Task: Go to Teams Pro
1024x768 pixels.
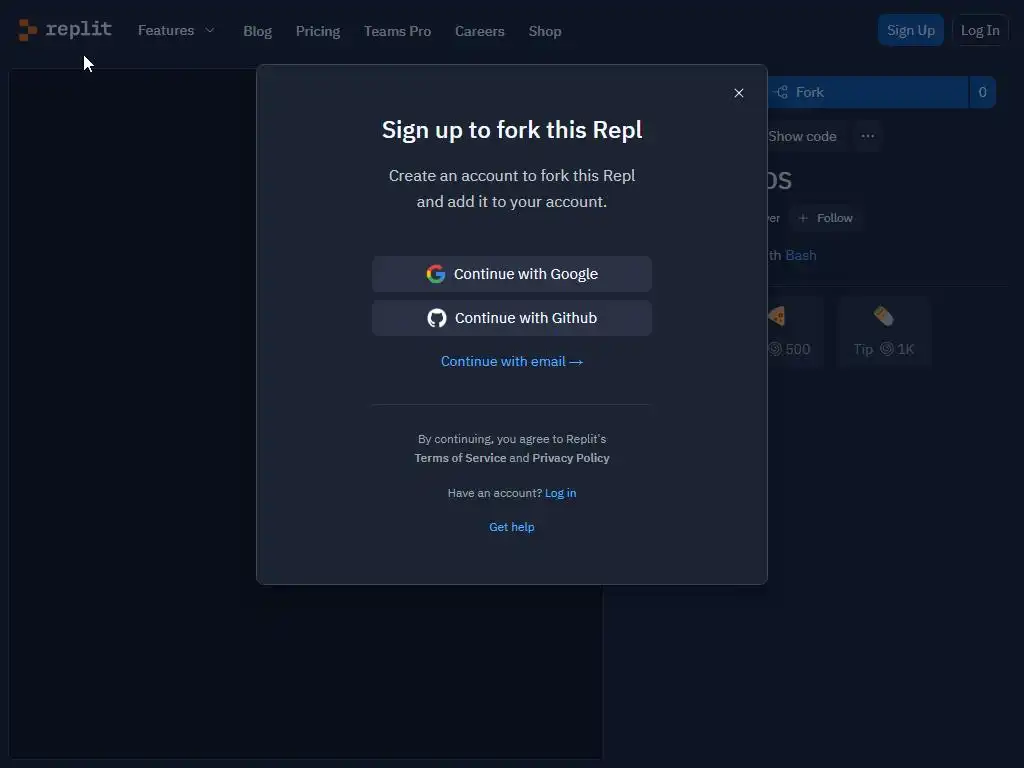Action: pyautogui.click(x=397, y=31)
